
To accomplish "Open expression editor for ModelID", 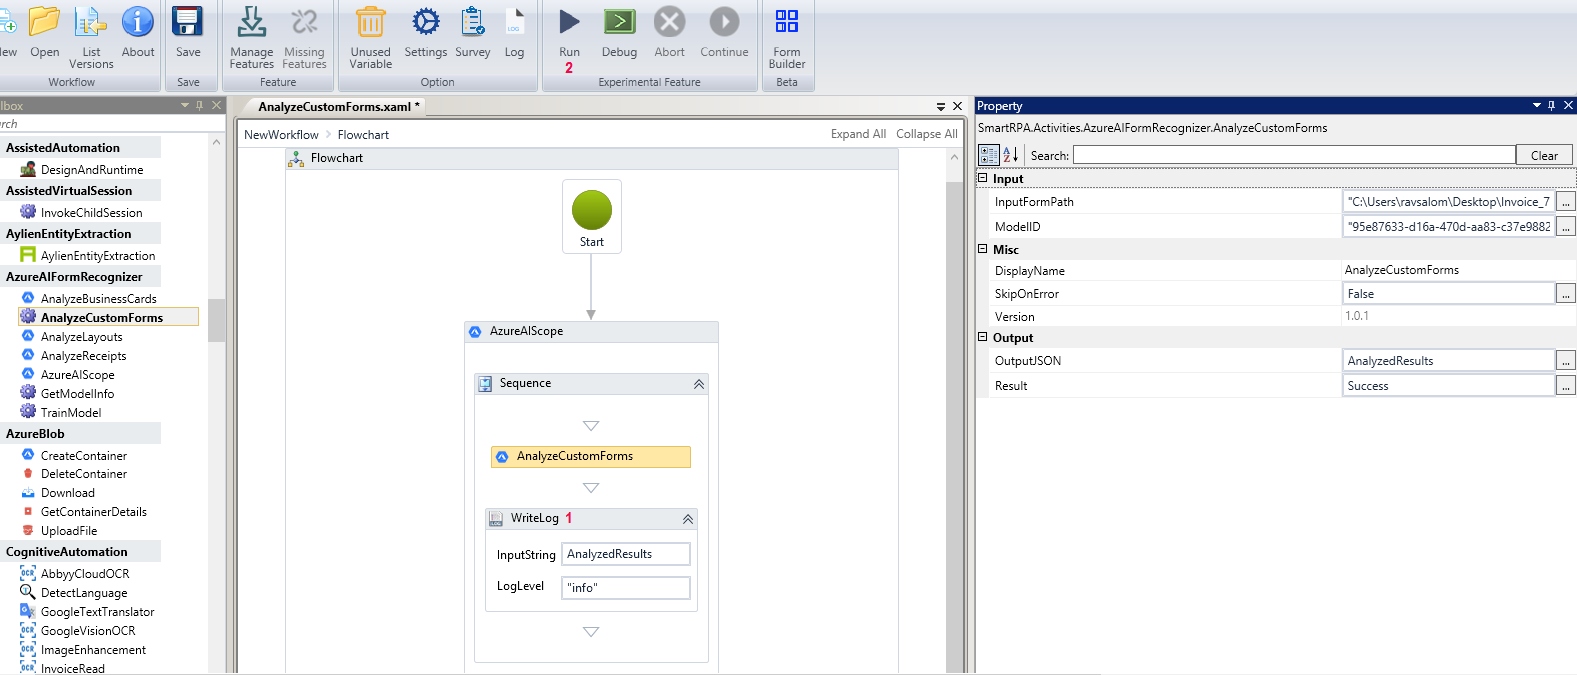I will (1566, 227).
